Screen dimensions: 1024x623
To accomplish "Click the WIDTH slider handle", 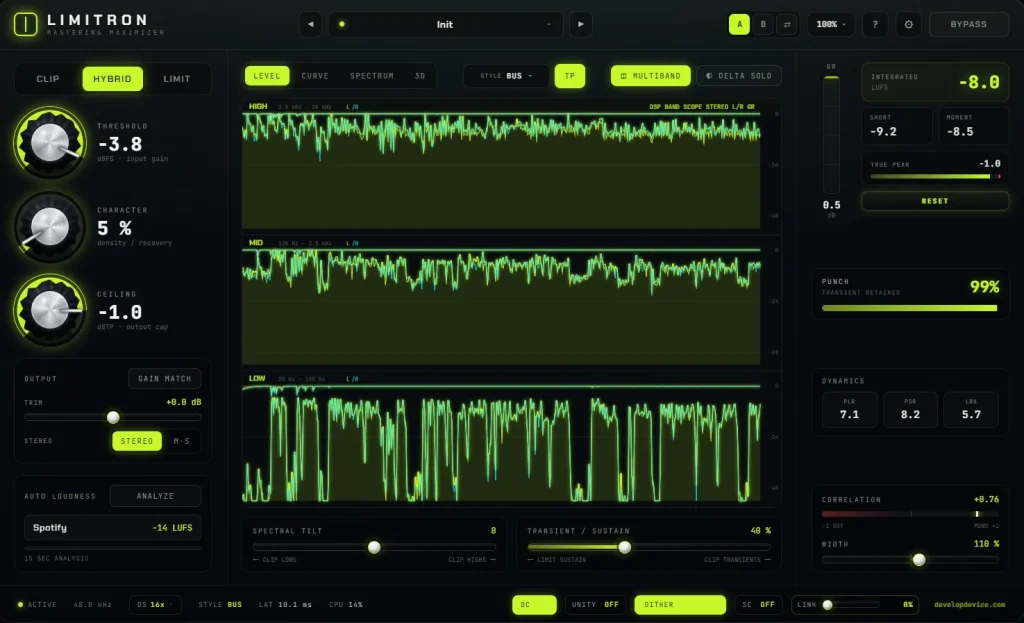I will coord(919,560).
